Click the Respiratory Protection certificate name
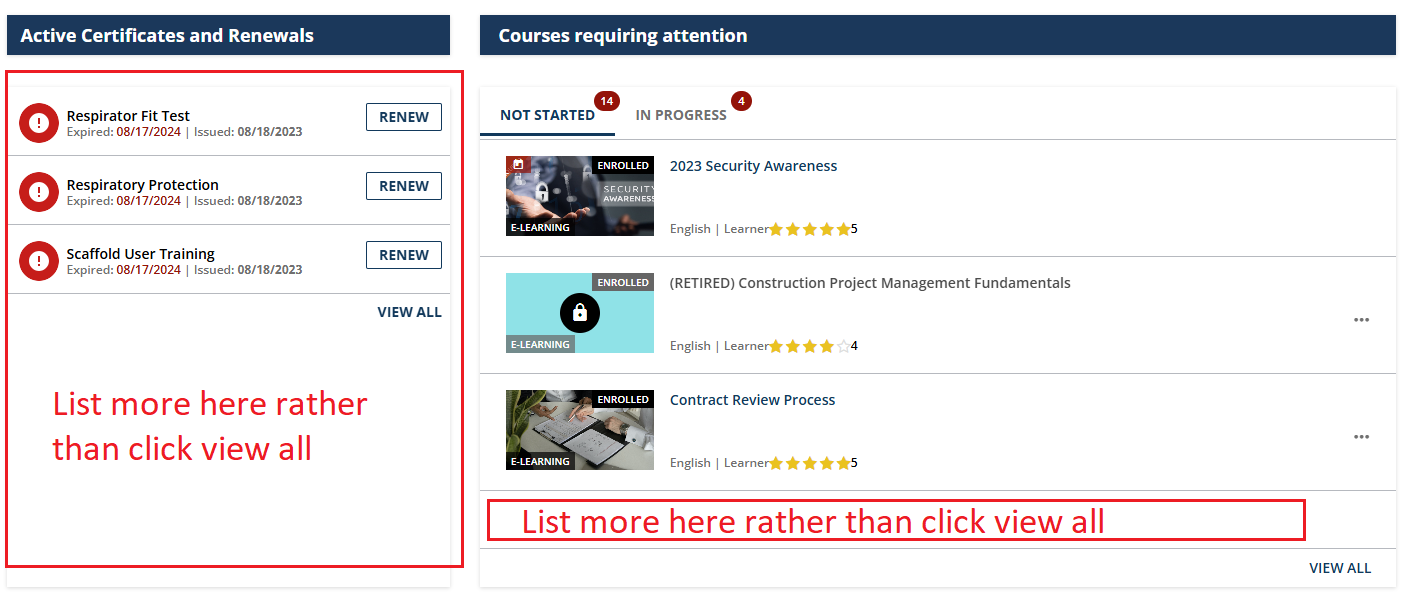This screenshot has height=600, width=1401. pos(143,185)
